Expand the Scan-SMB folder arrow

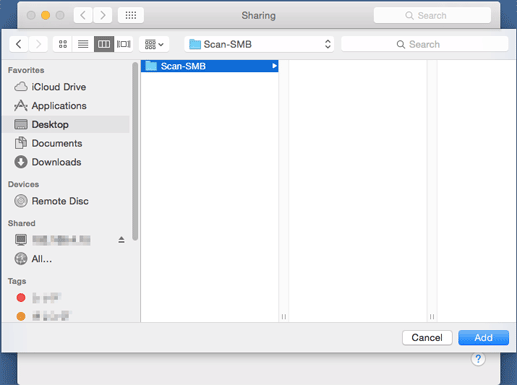(x=274, y=66)
